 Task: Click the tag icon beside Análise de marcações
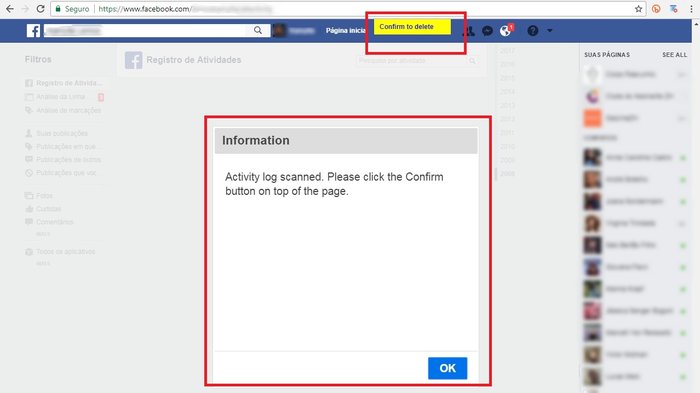point(29,110)
